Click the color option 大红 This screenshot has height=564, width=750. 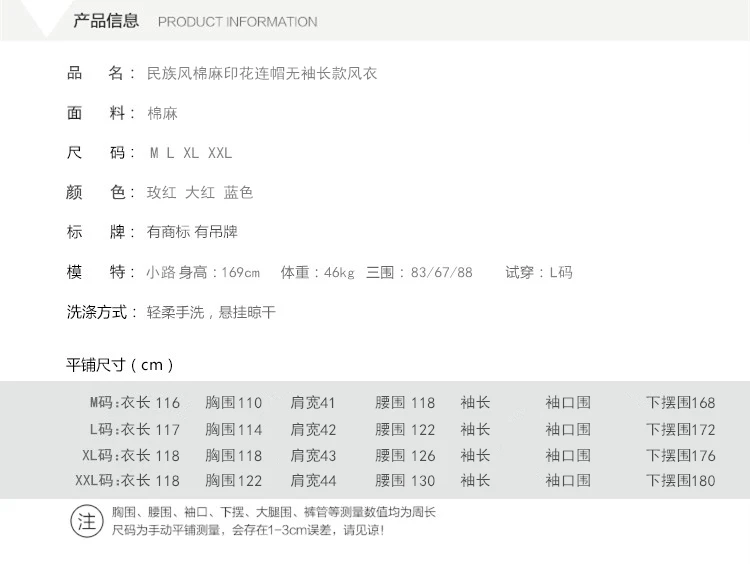(199, 192)
